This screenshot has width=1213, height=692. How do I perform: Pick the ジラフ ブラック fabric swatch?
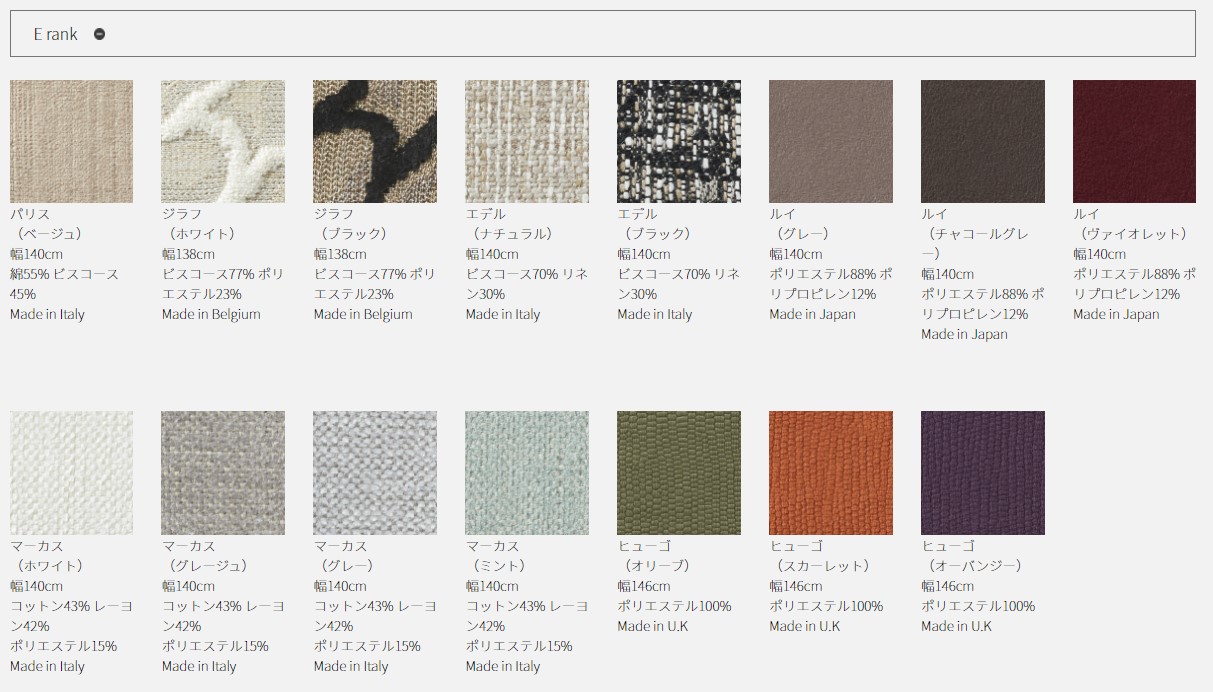[375, 141]
